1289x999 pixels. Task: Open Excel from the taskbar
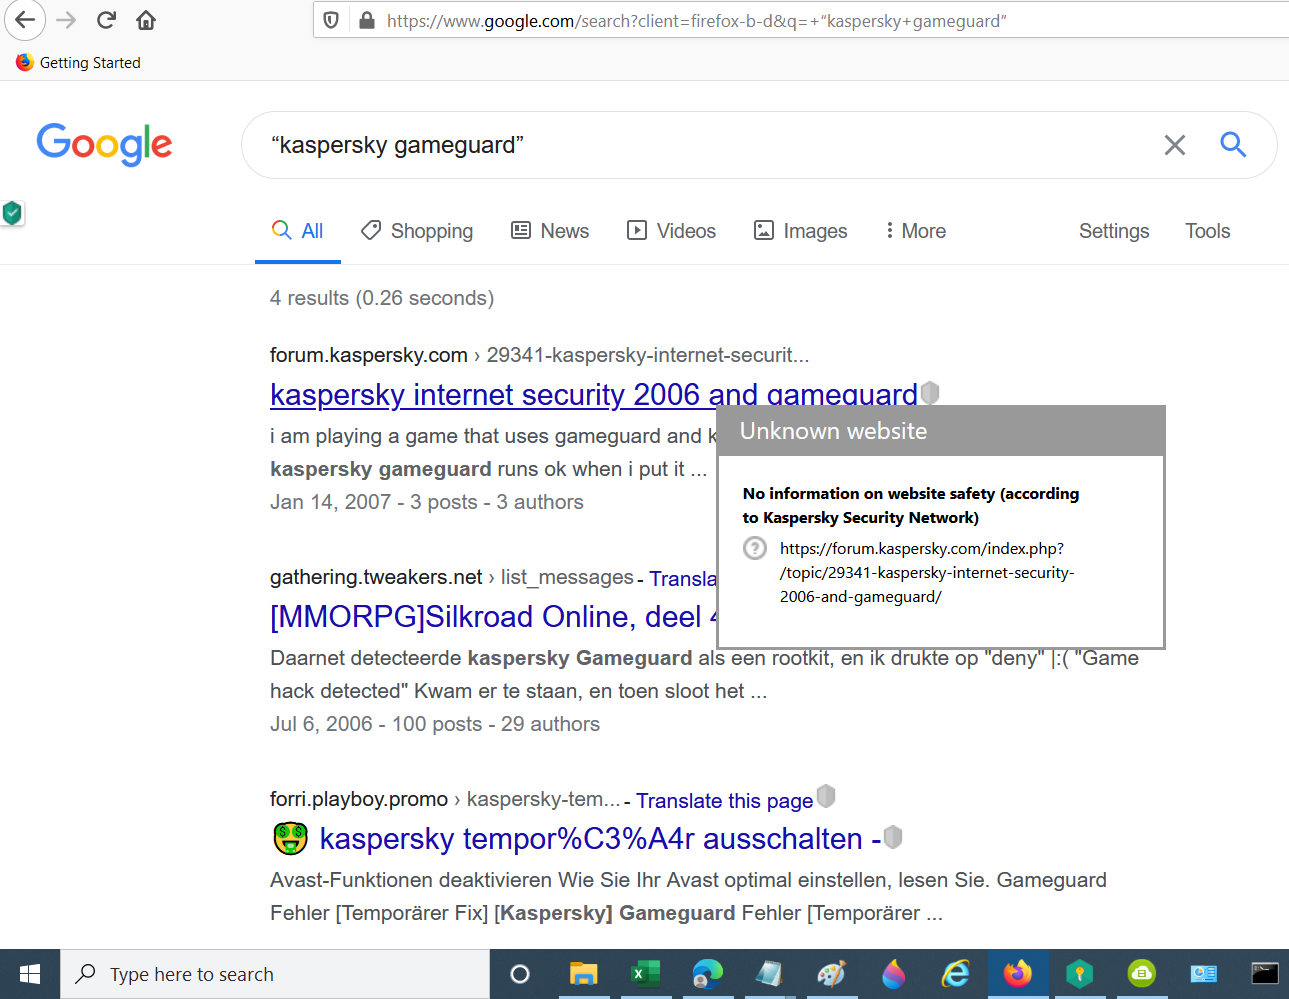646,974
